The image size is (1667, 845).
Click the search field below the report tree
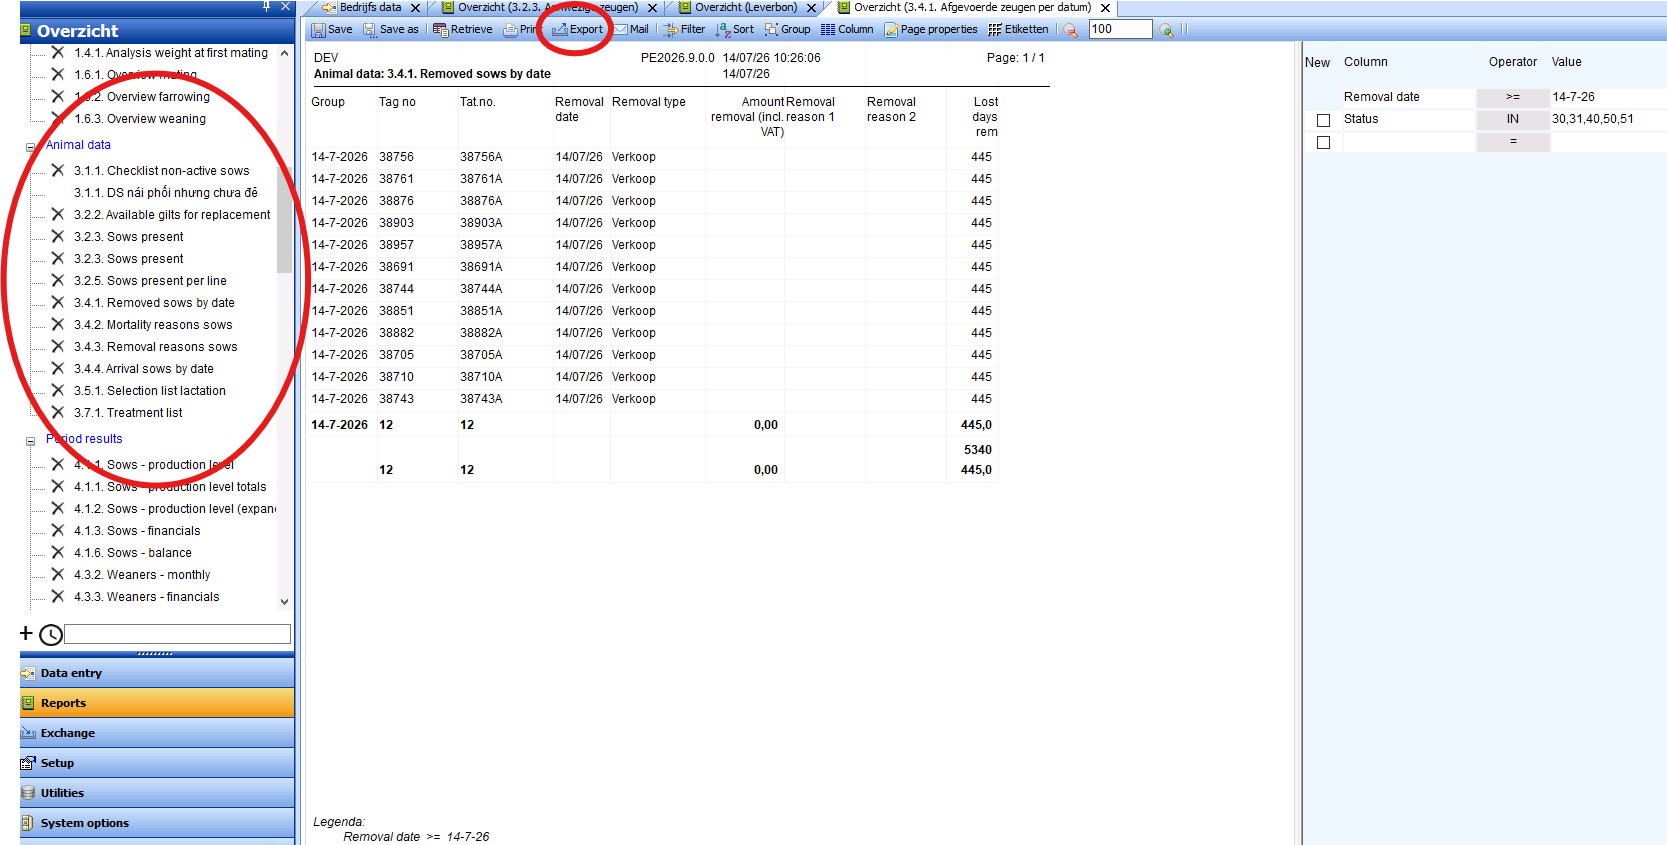click(x=178, y=634)
